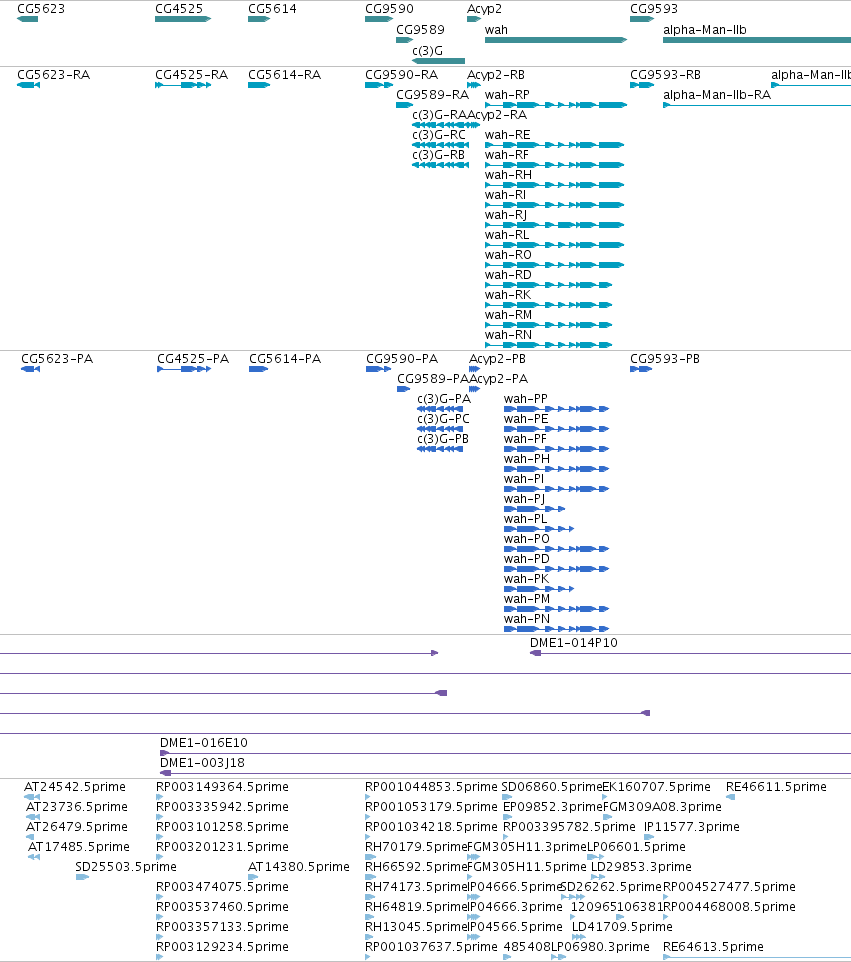Screen dimensions: 851x962
Task: Select transcript alpha-Man-IIb-RA
Action: tap(717, 94)
